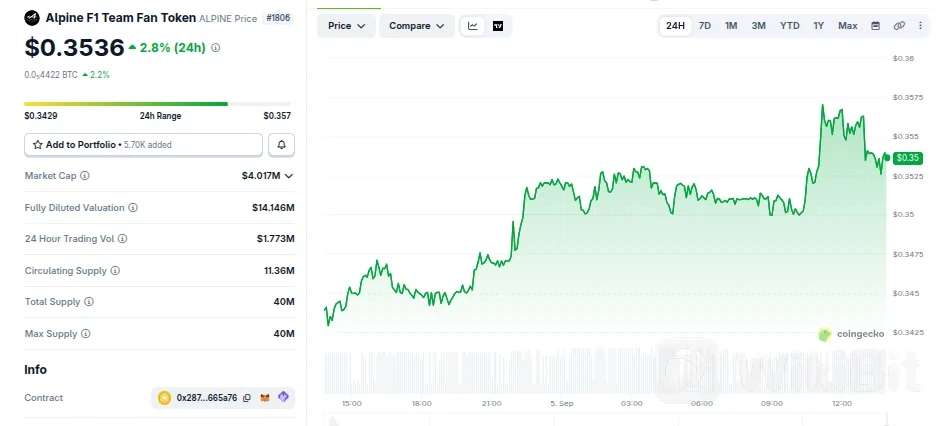Copy the contract address with copy icon
Viewport: 940px width, 426px height.
coord(247,398)
